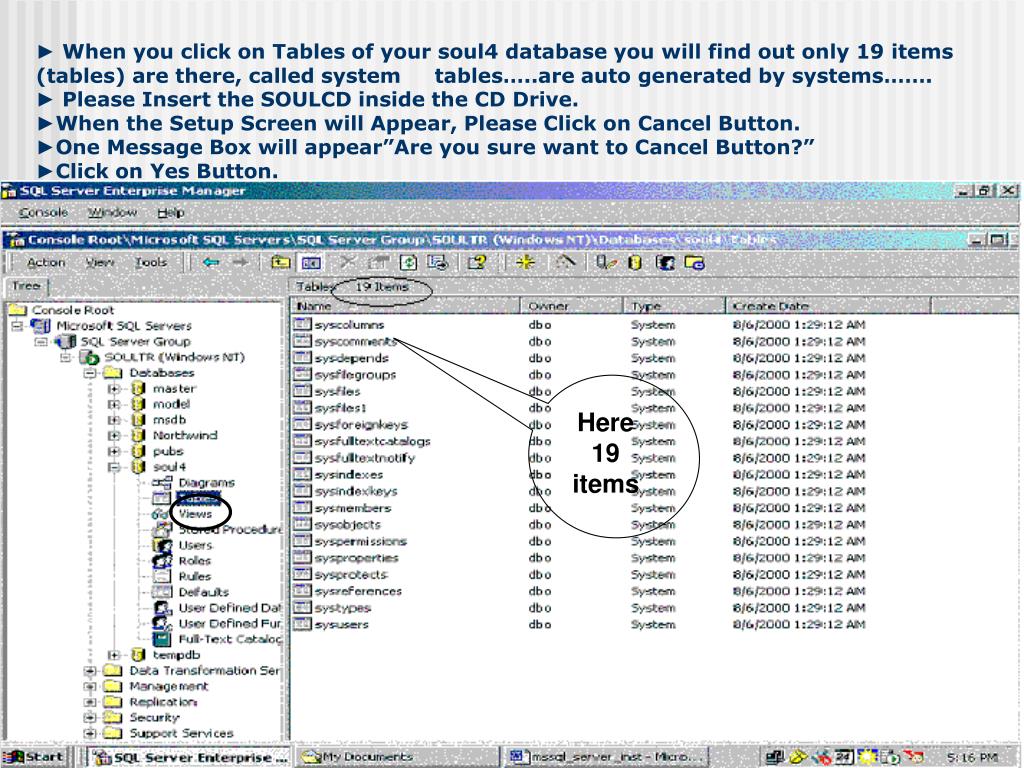Click the Forward arrow toolbar icon
The height and width of the screenshot is (768, 1024).
tap(241, 263)
